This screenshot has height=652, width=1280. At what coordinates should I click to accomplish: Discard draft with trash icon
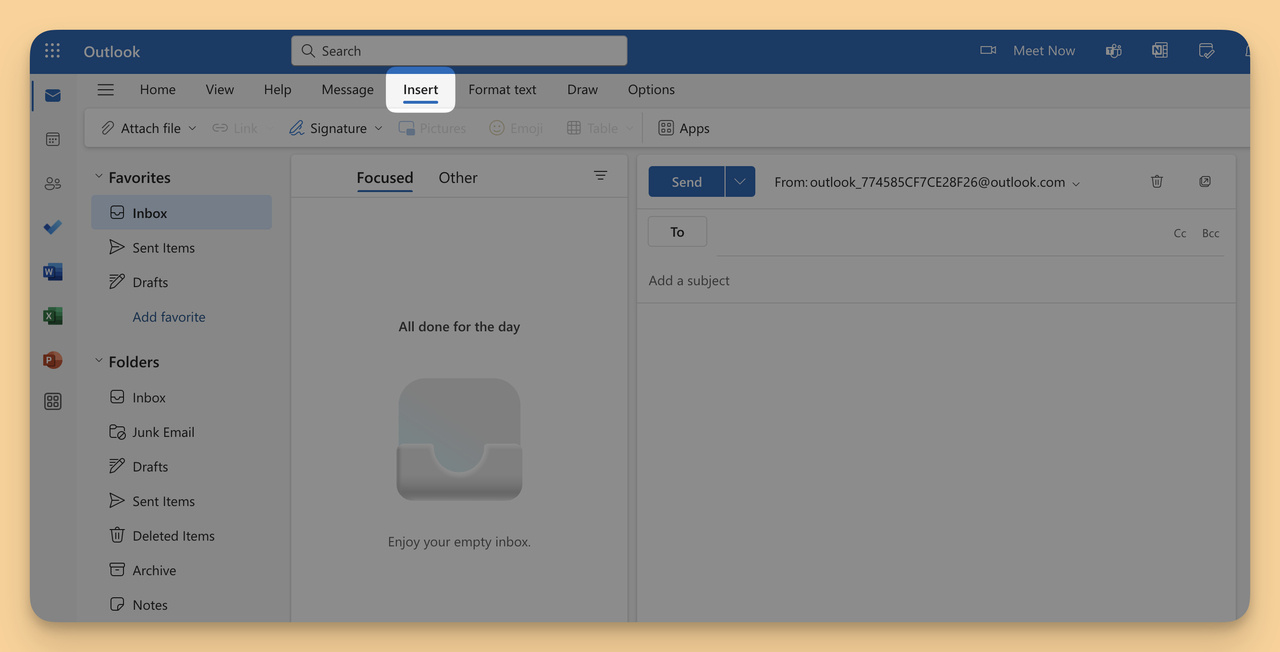[x=1157, y=181]
